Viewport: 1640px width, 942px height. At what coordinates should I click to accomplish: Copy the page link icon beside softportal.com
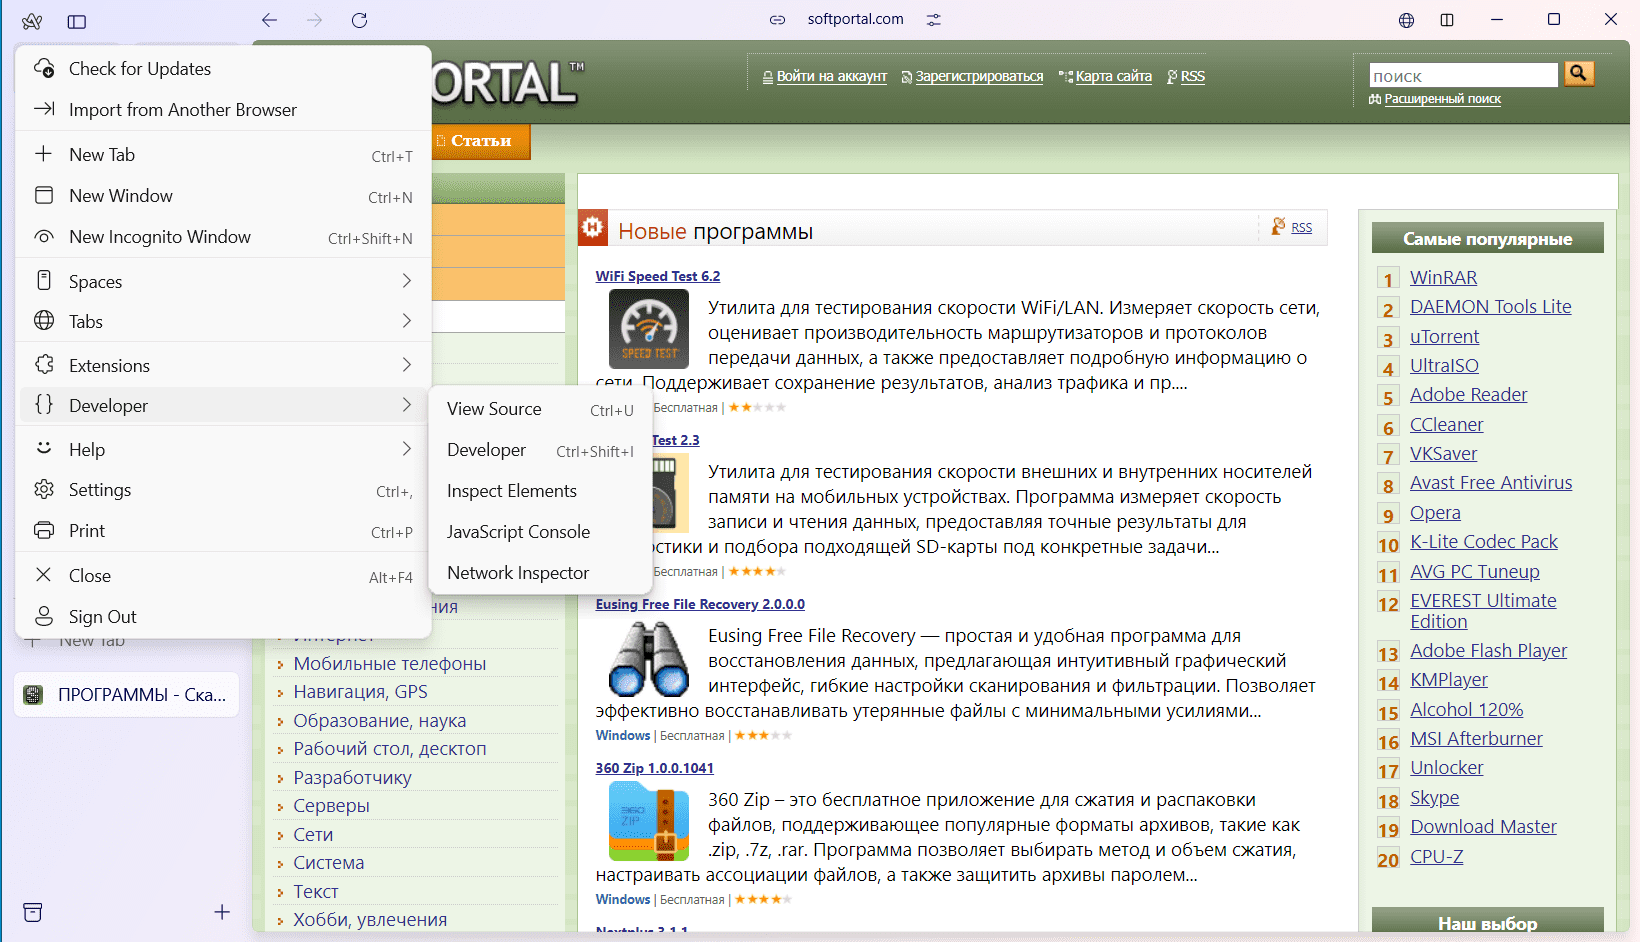[777, 20]
